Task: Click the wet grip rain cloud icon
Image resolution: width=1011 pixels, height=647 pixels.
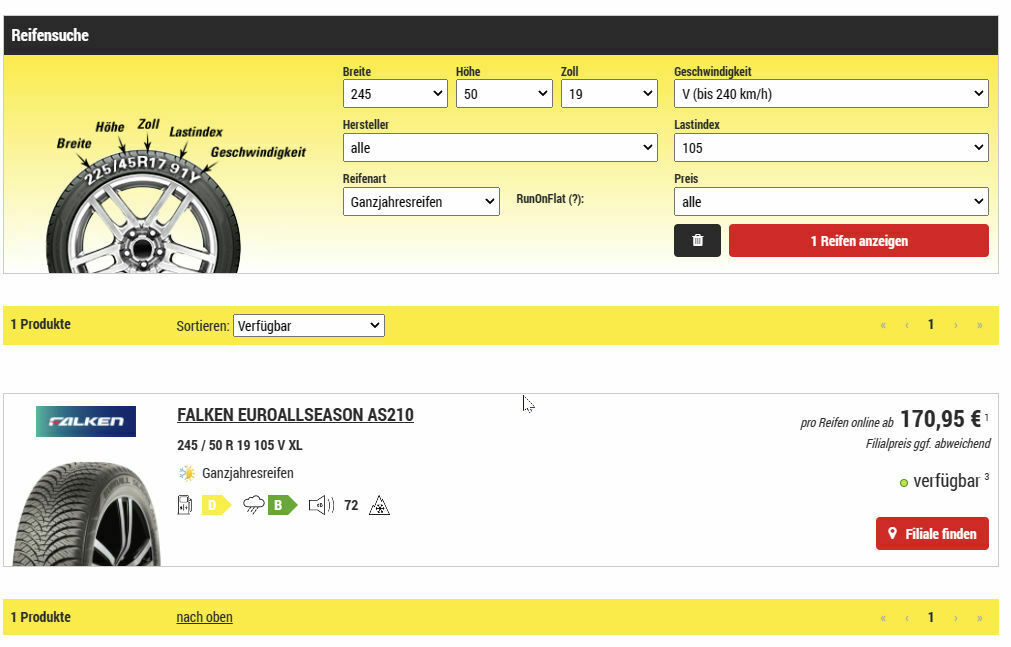Action: [x=253, y=506]
